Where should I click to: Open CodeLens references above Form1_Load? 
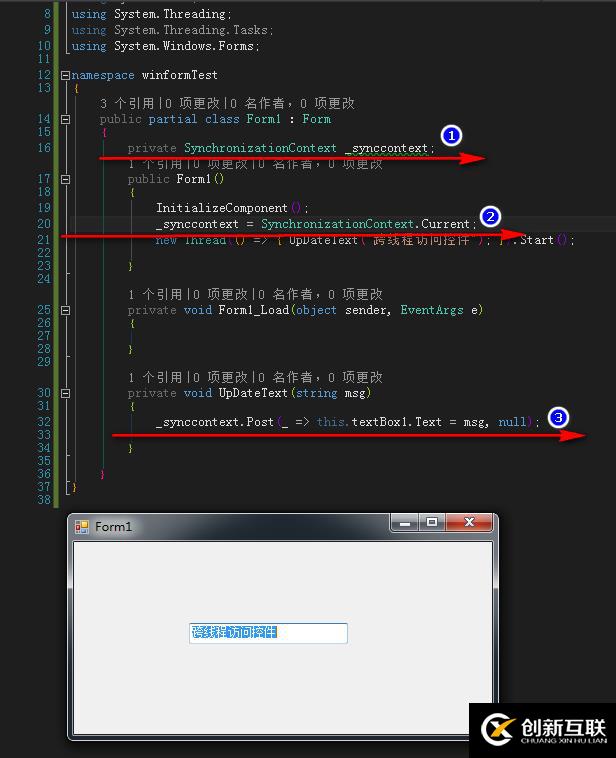(x=155, y=294)
